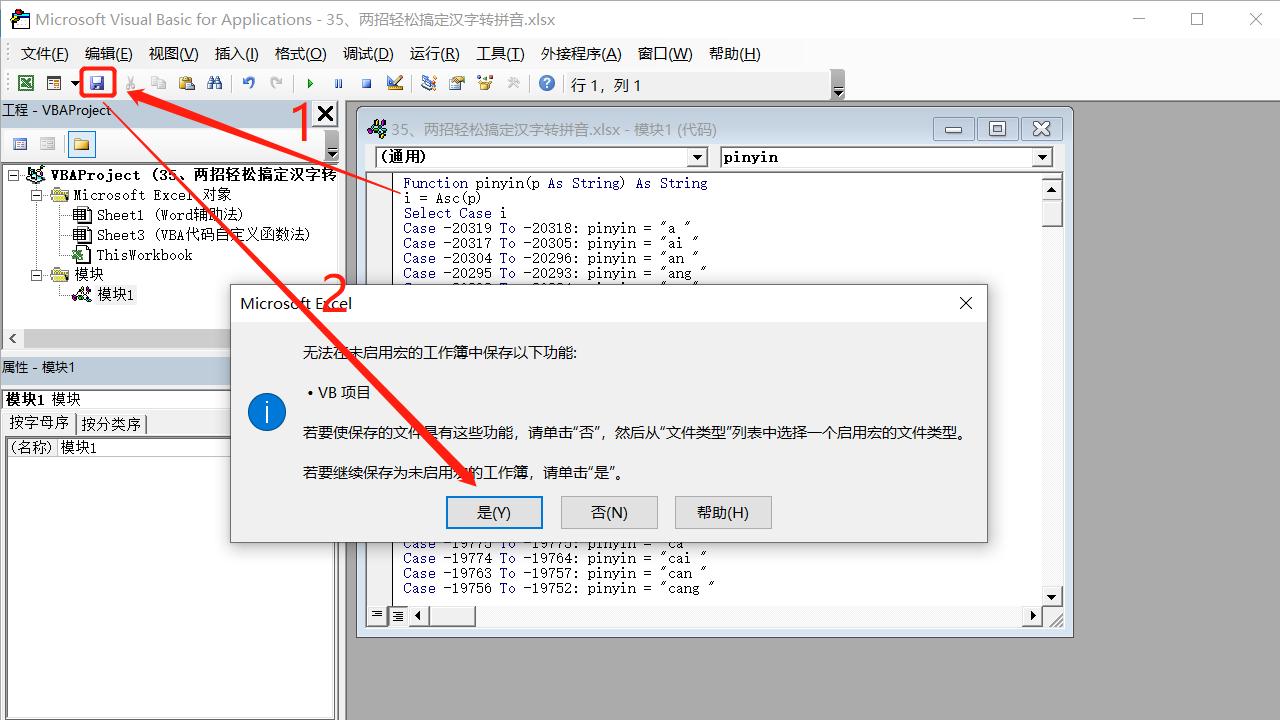Click Procedure View button in code window
The height and width of the screenshot is (720, 1280).
pos(378,615)
